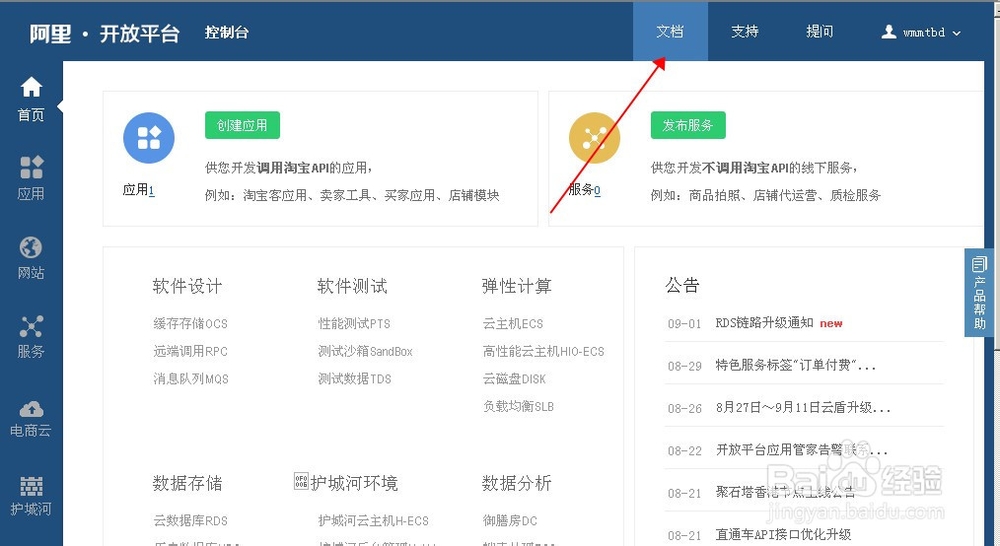Click the 创建应用 button
The image size is (1000, 546).
[242, 125]
